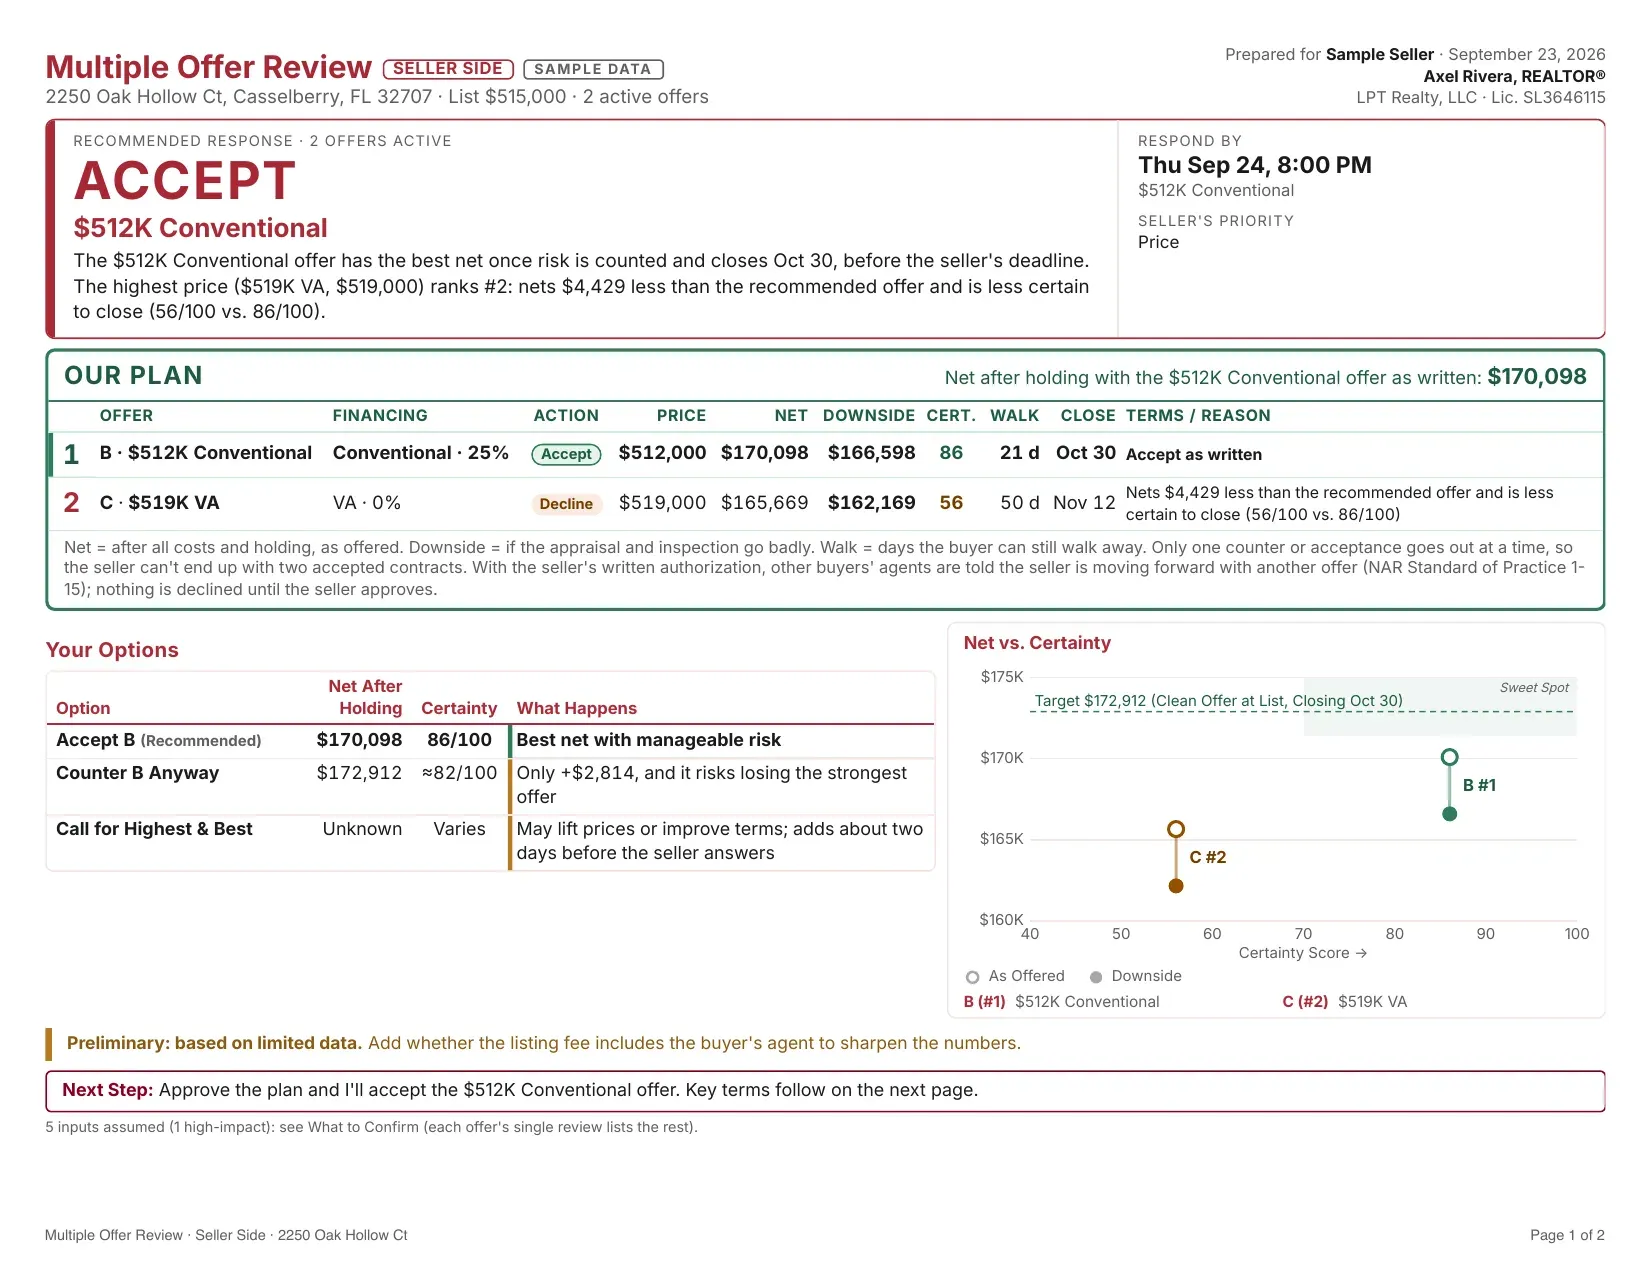
Task: Click the 'LPT Realty, LLC · Lic. SL3646115' line
Action: coord(1481,97)
